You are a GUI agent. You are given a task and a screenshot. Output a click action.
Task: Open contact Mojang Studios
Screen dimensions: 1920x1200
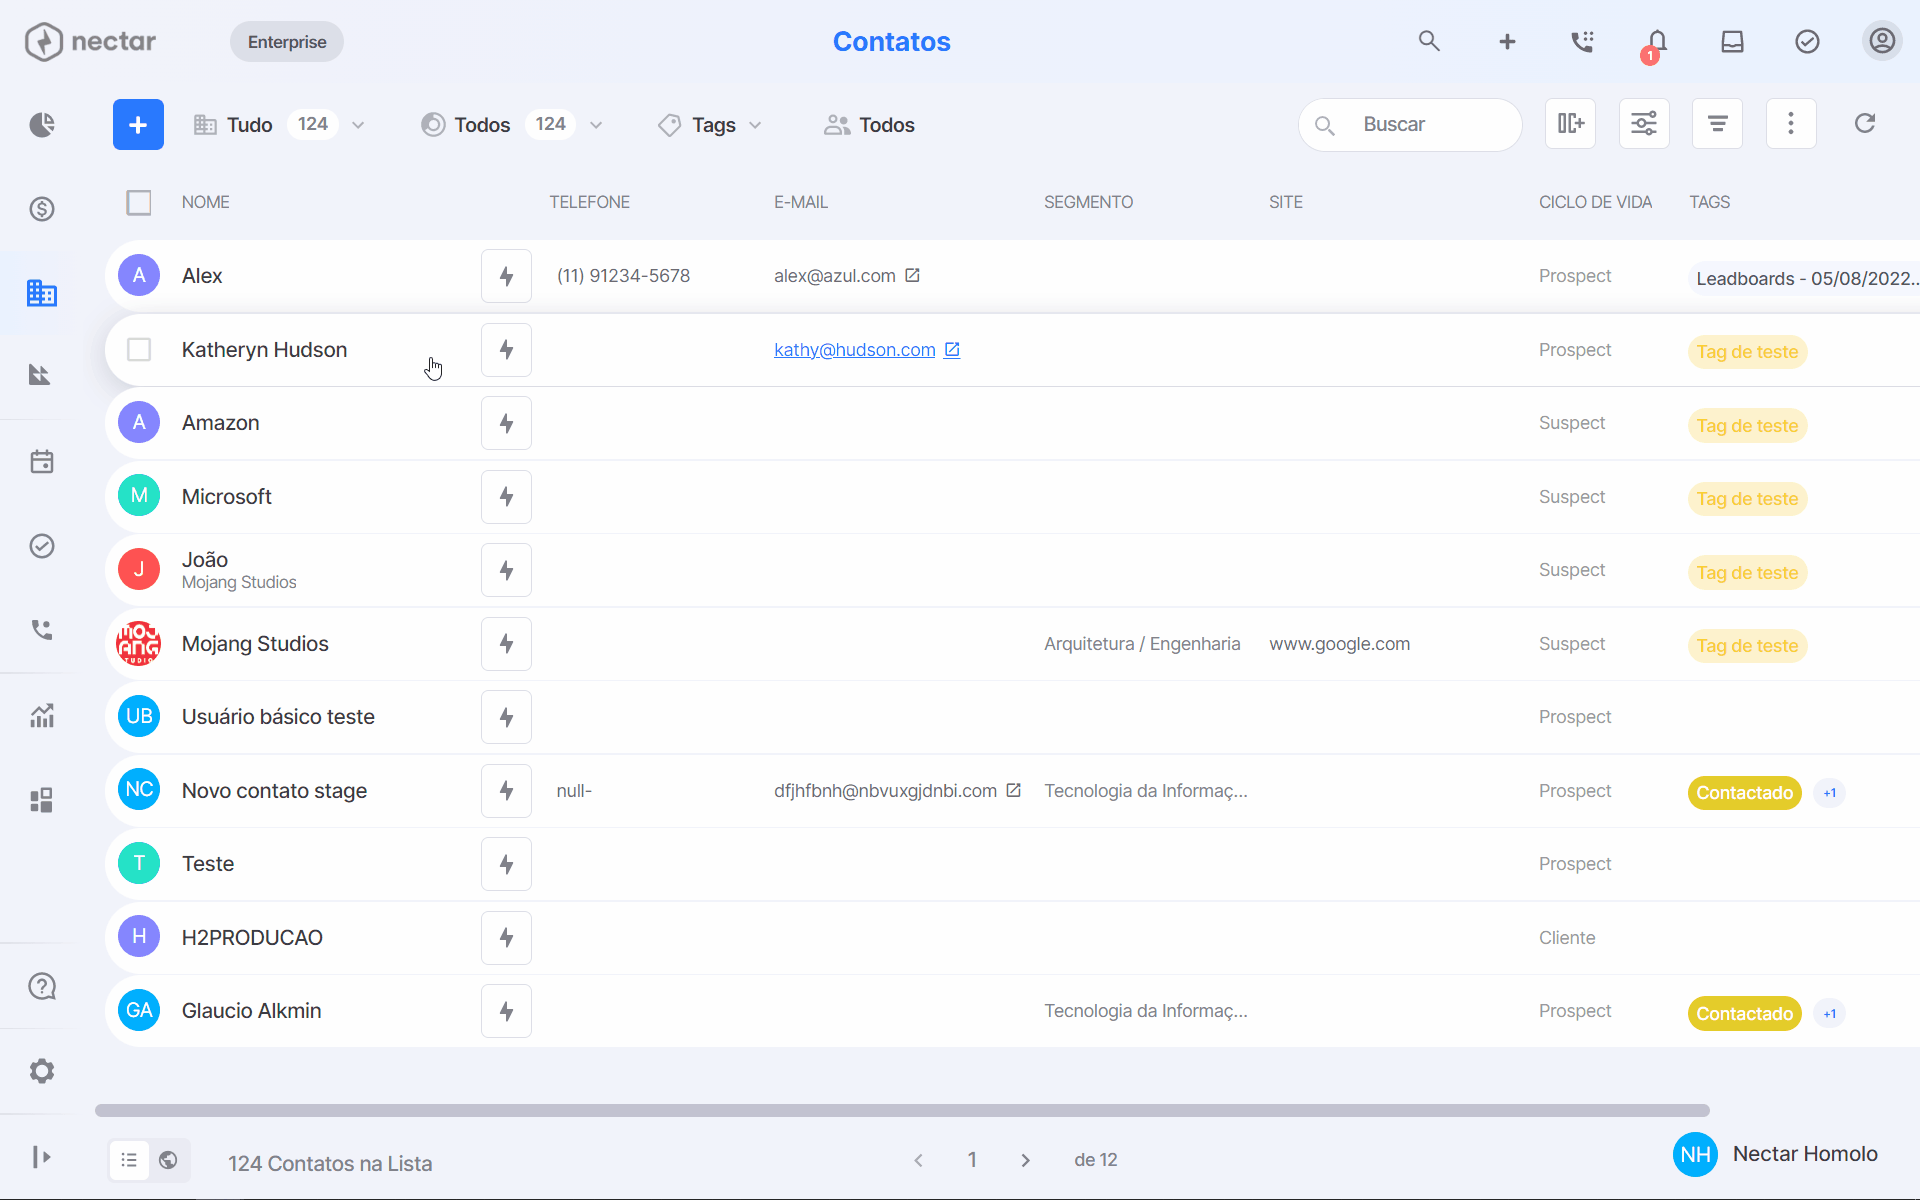click(x=255, y=644)
